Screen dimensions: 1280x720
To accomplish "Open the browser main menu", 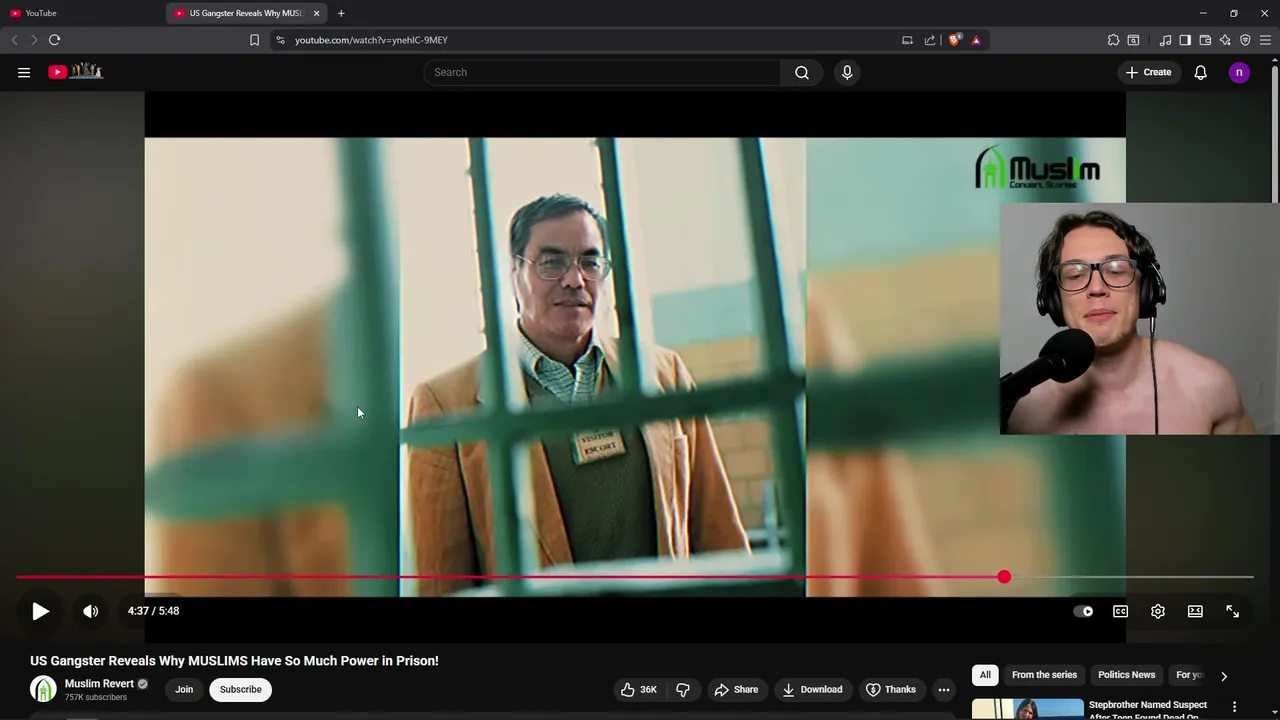I will [1265, 40].
